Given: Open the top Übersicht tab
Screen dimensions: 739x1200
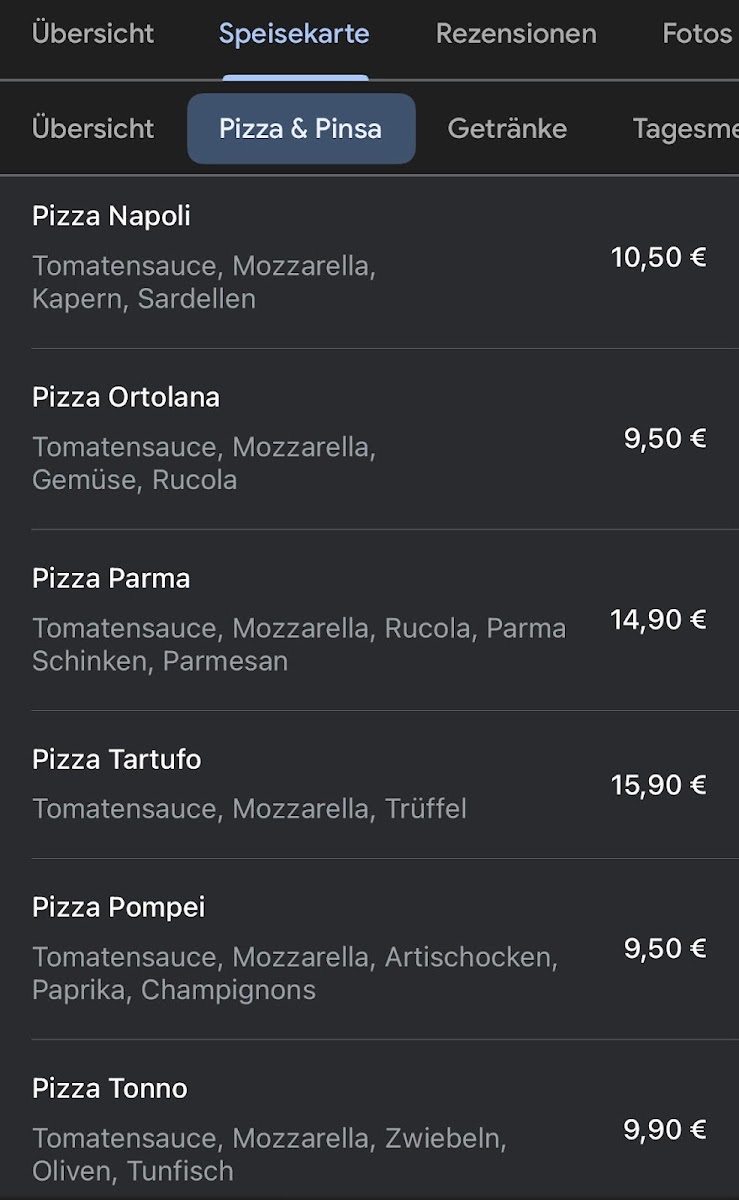Looking at the screenshot, I should tap(93, 33).
